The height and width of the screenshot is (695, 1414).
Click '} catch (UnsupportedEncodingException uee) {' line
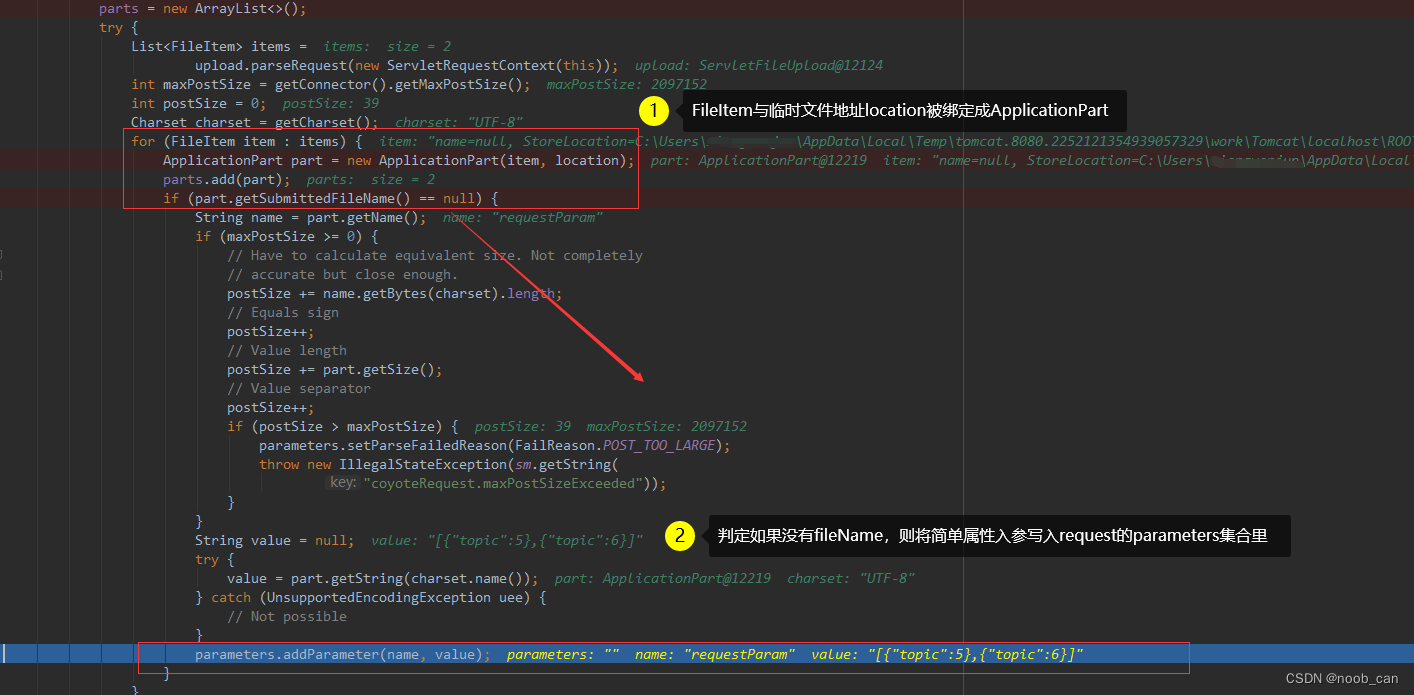click(371, 597)
